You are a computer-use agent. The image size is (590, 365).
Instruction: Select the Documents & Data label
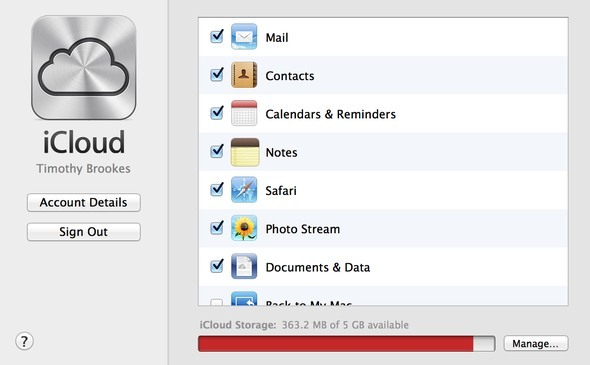click(318, 268)
